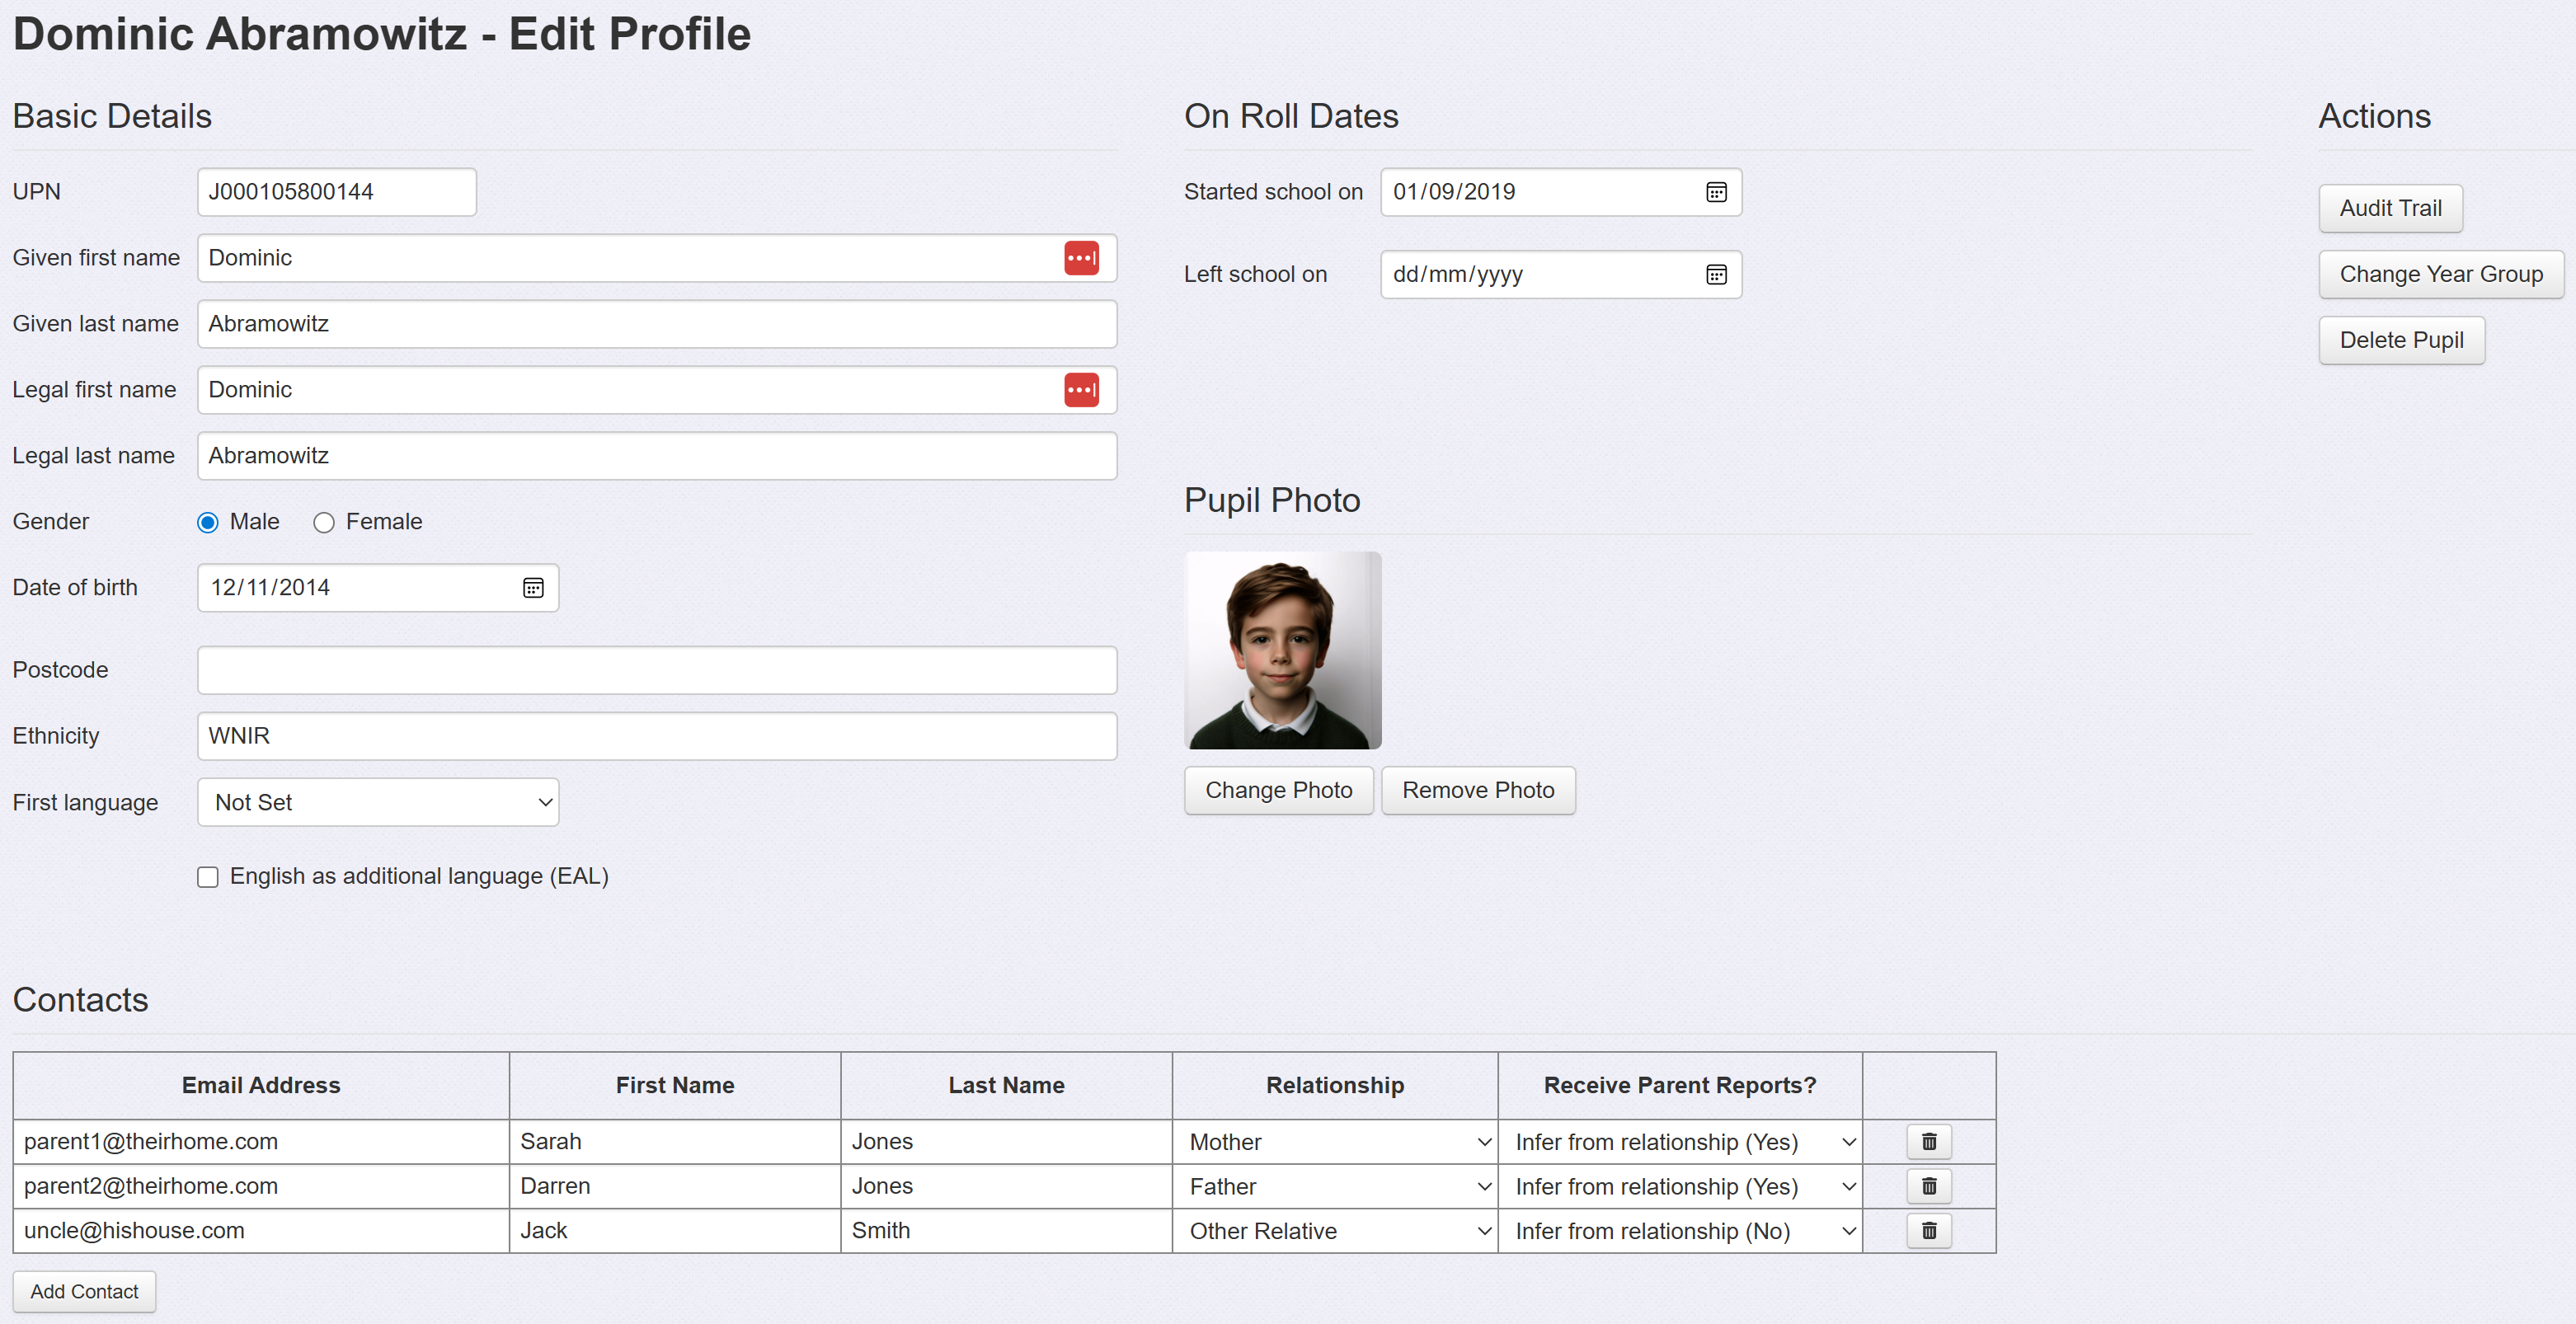Open Relationship dropdown showing Father

point(1336,1186)
